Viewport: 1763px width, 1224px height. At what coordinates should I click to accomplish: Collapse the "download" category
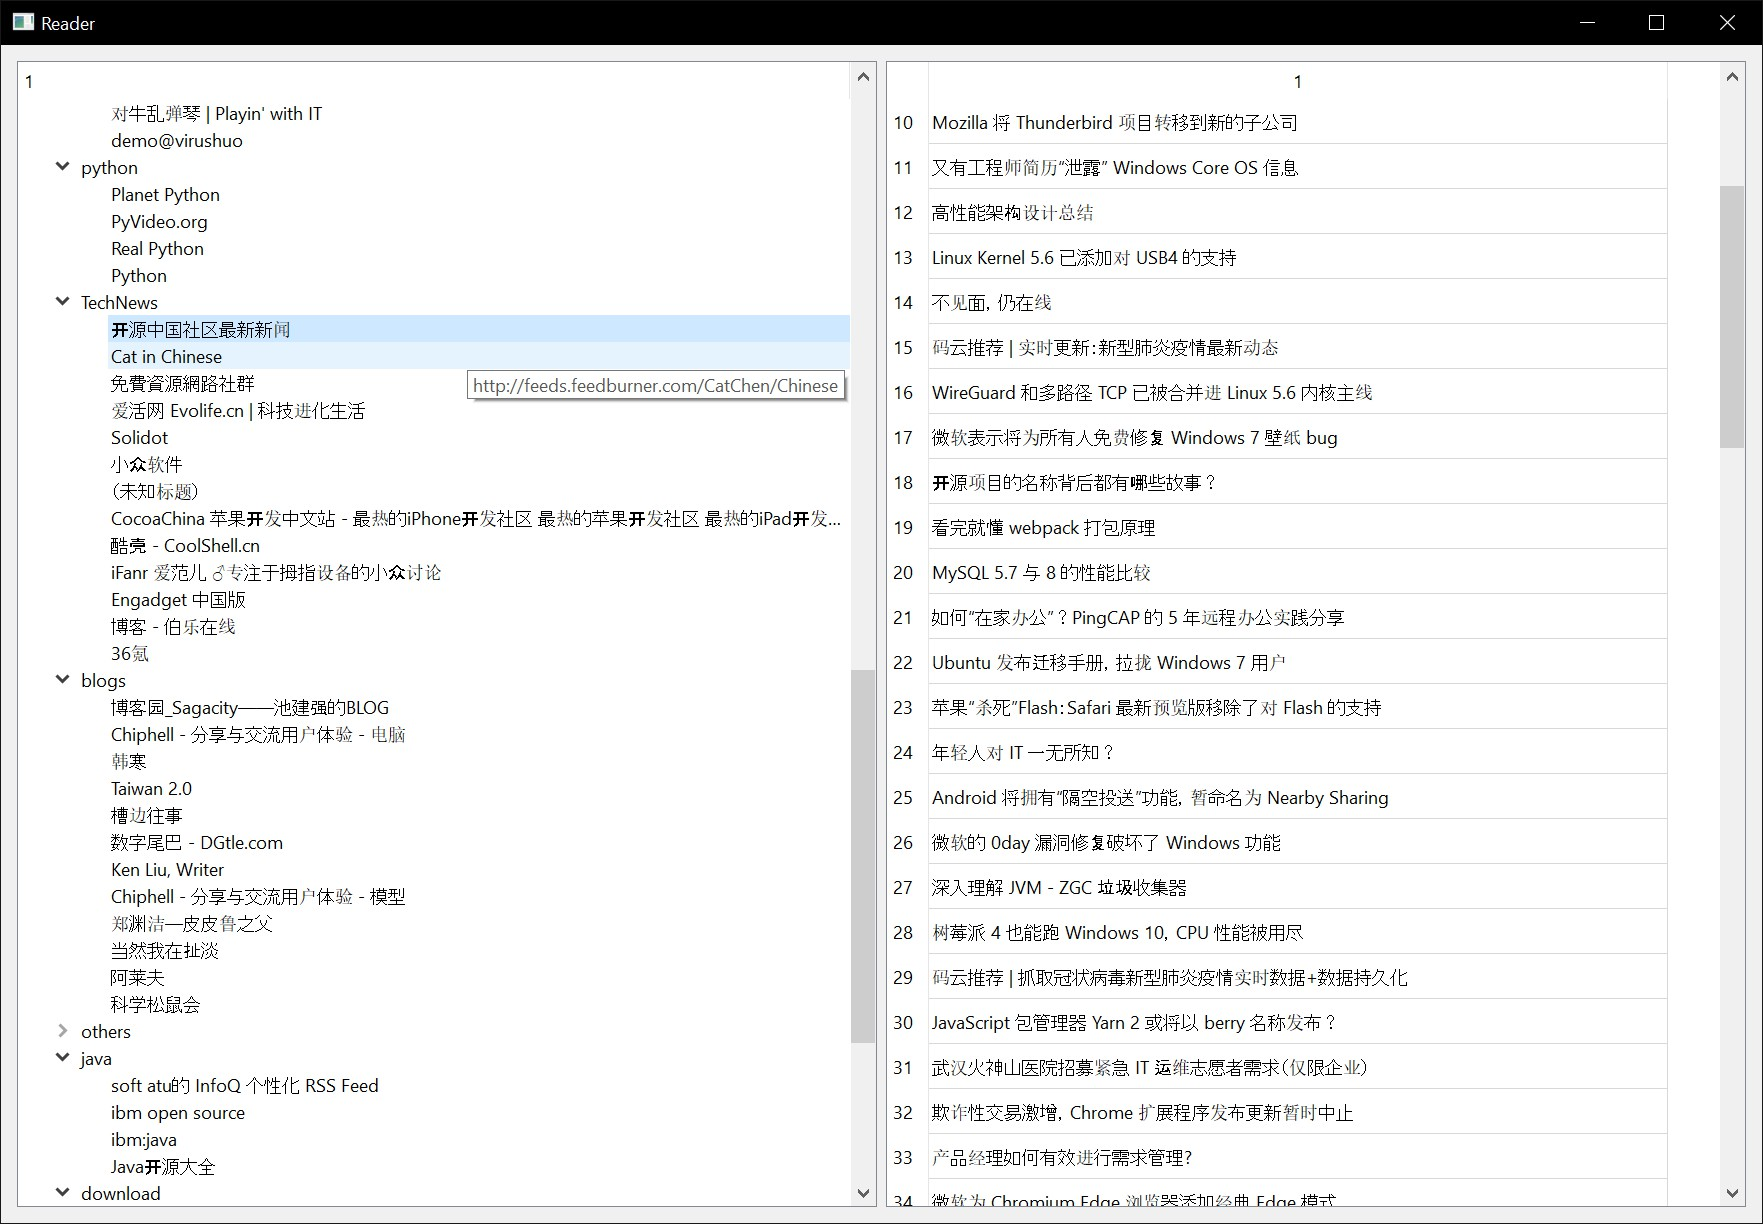click(x=63, y=1192)
